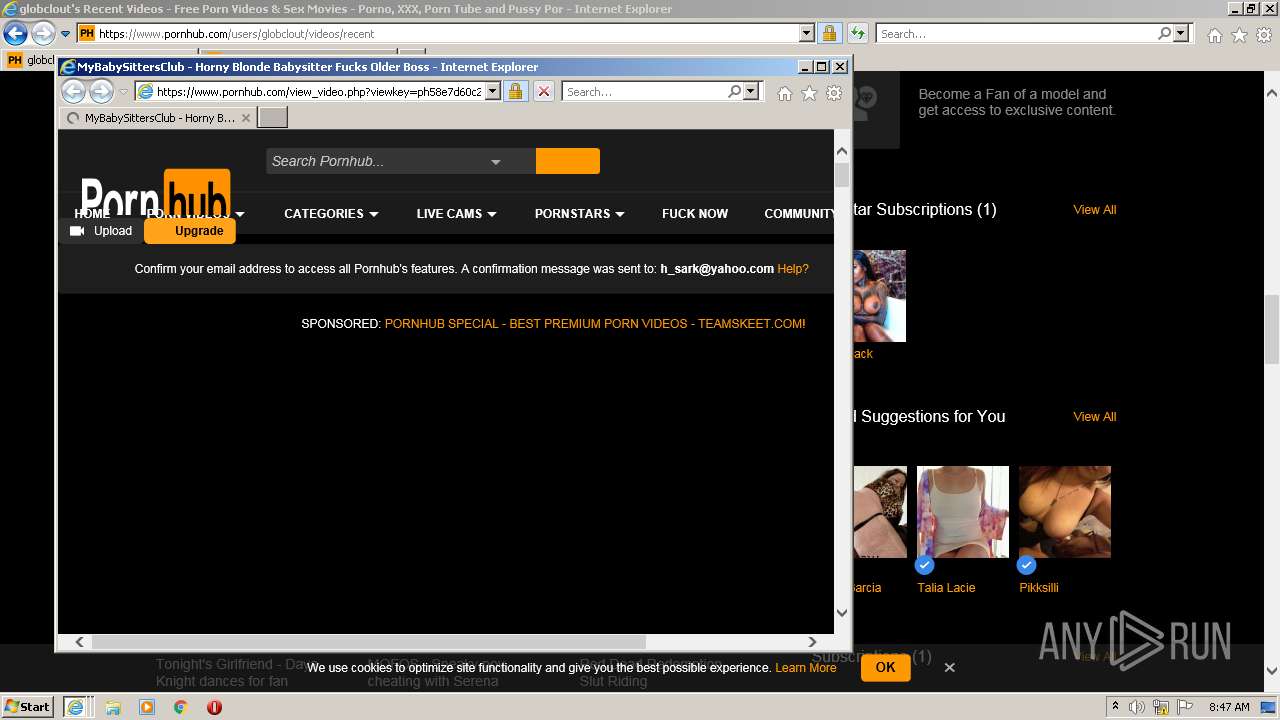Open the Help? link beside email

point(793,269)
